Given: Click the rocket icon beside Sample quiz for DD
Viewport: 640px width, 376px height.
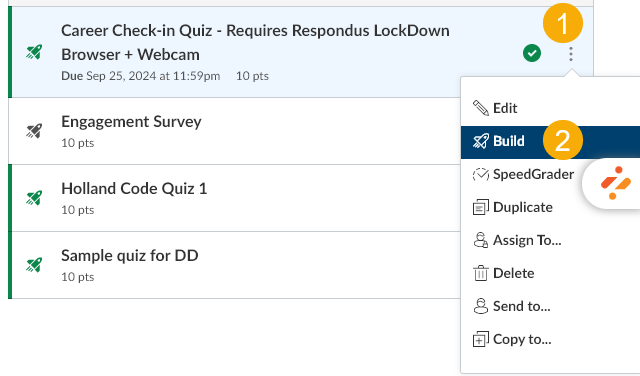Looking at the screenshot, I should [x=34, y=265].
